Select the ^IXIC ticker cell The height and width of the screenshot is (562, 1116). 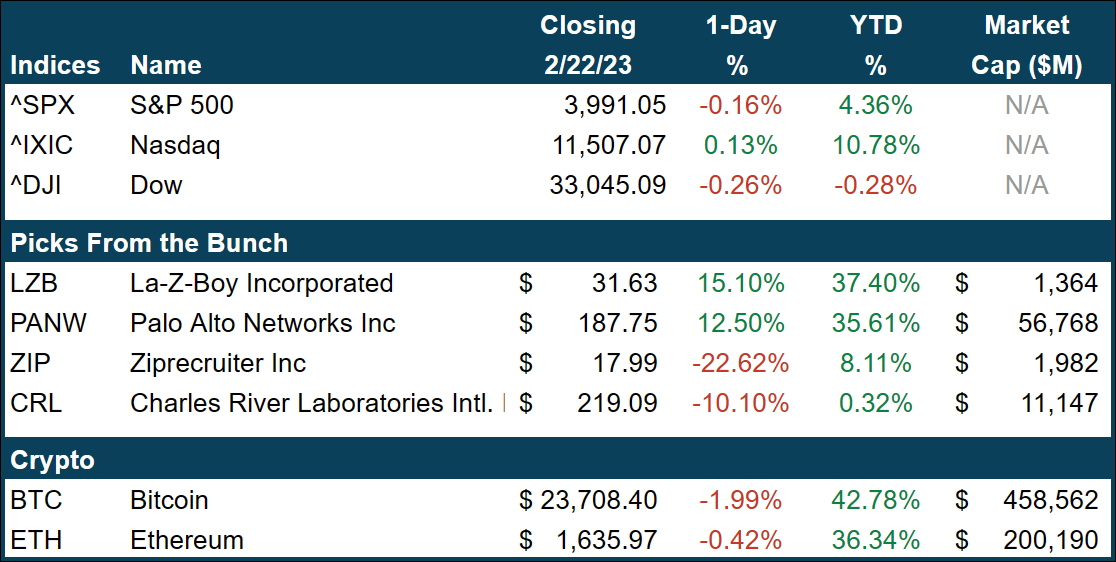41,145
